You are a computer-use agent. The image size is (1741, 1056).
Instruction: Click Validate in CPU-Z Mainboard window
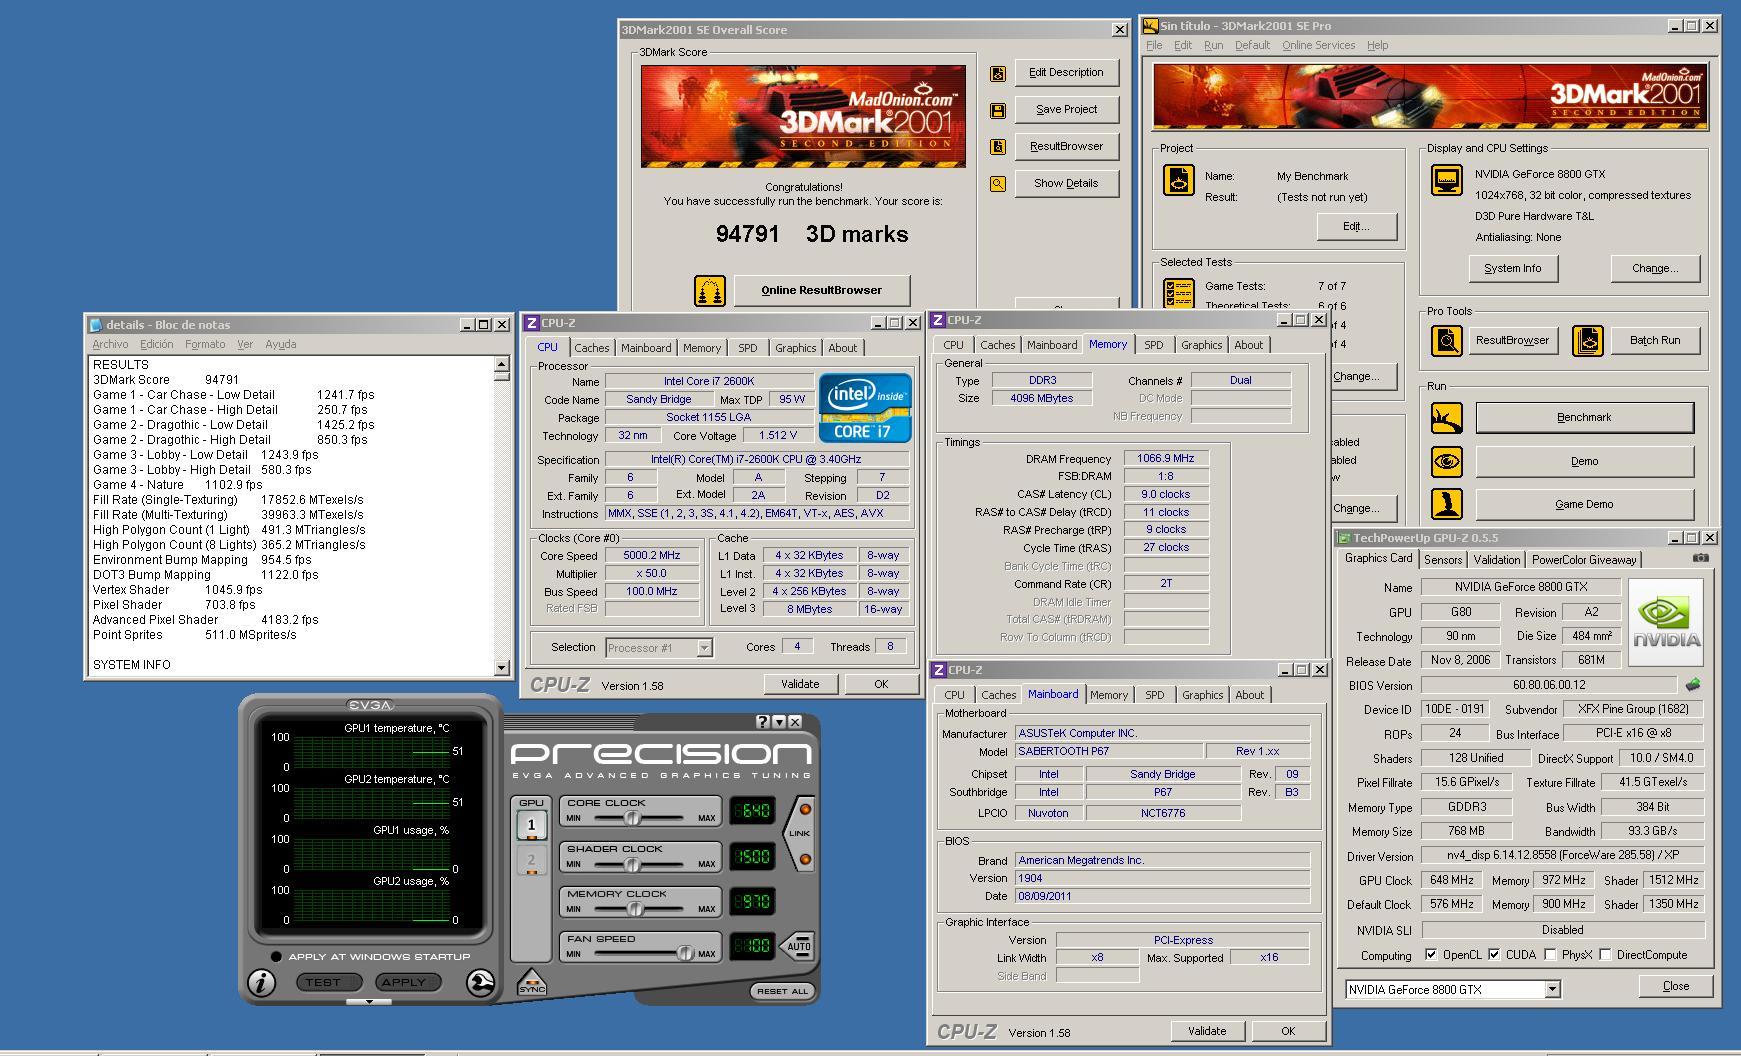pos(1207,1031)
